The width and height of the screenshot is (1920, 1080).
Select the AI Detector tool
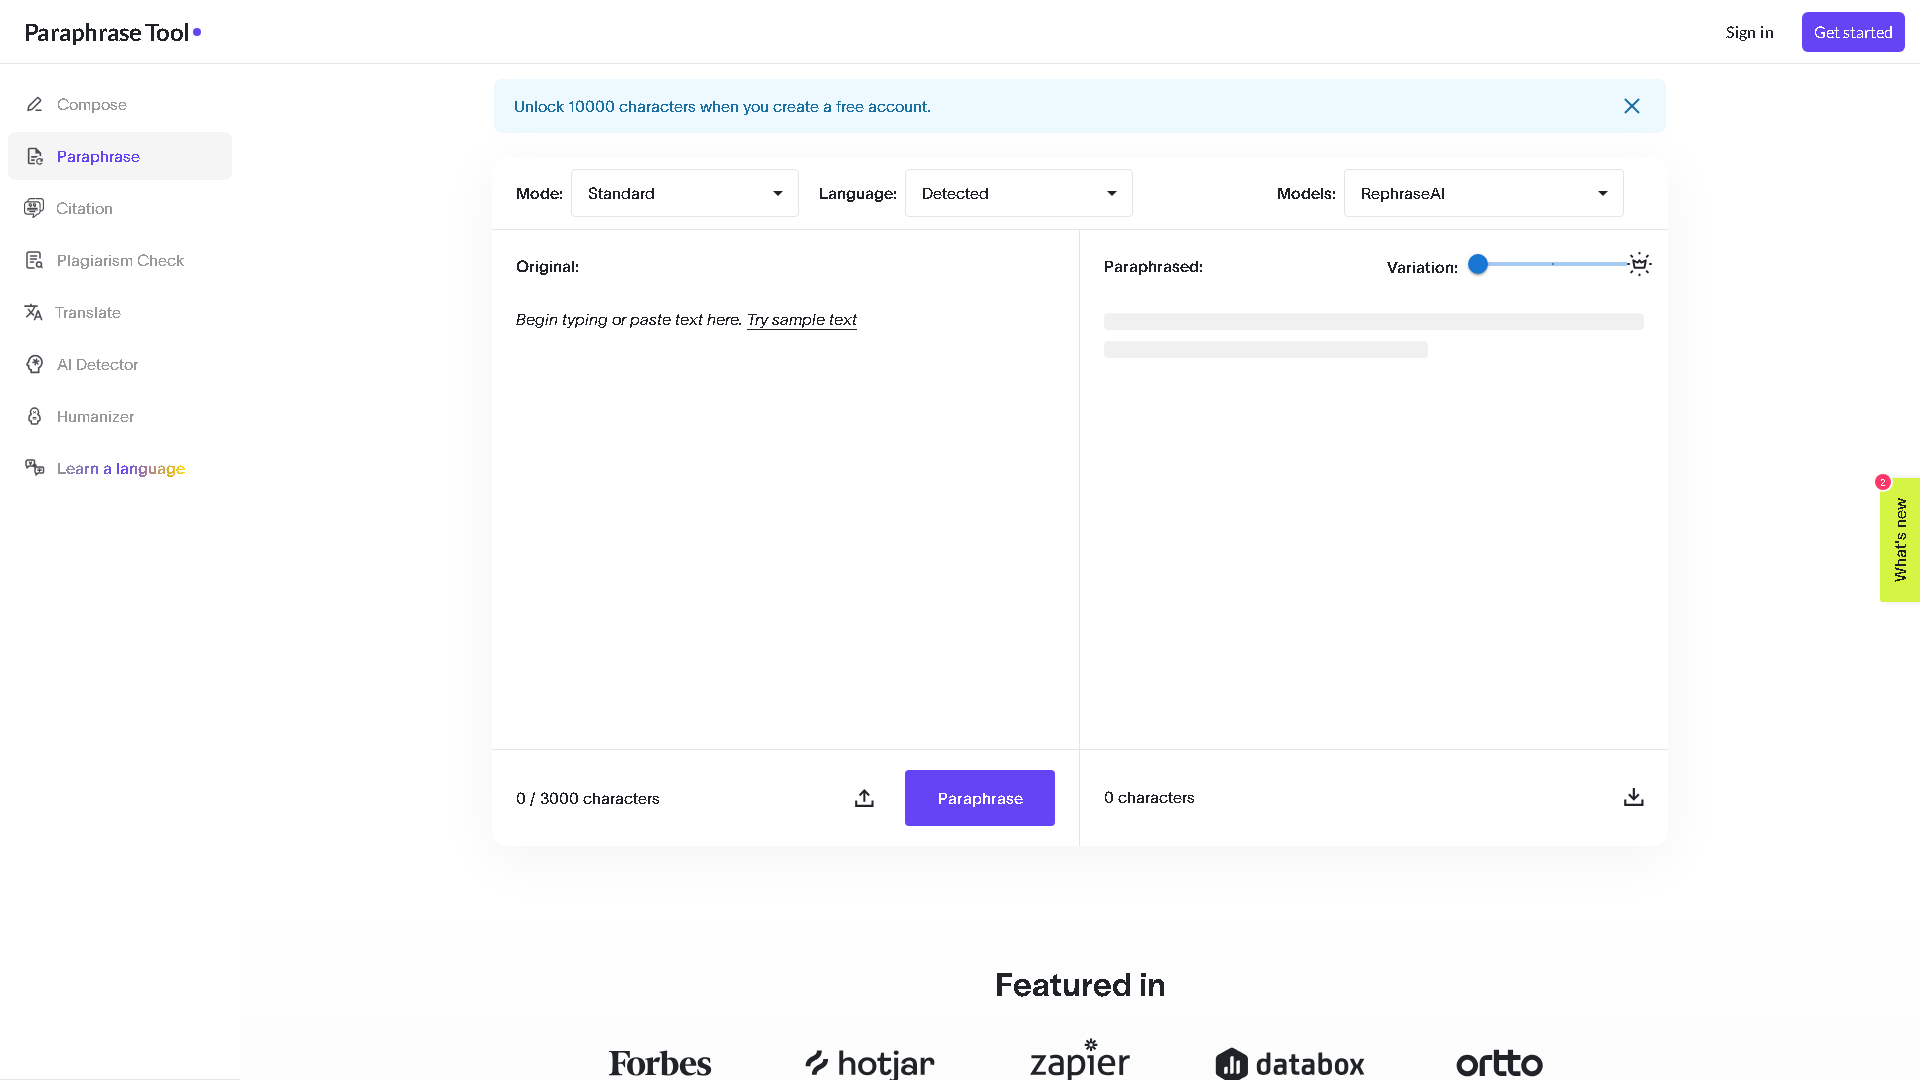97,364
